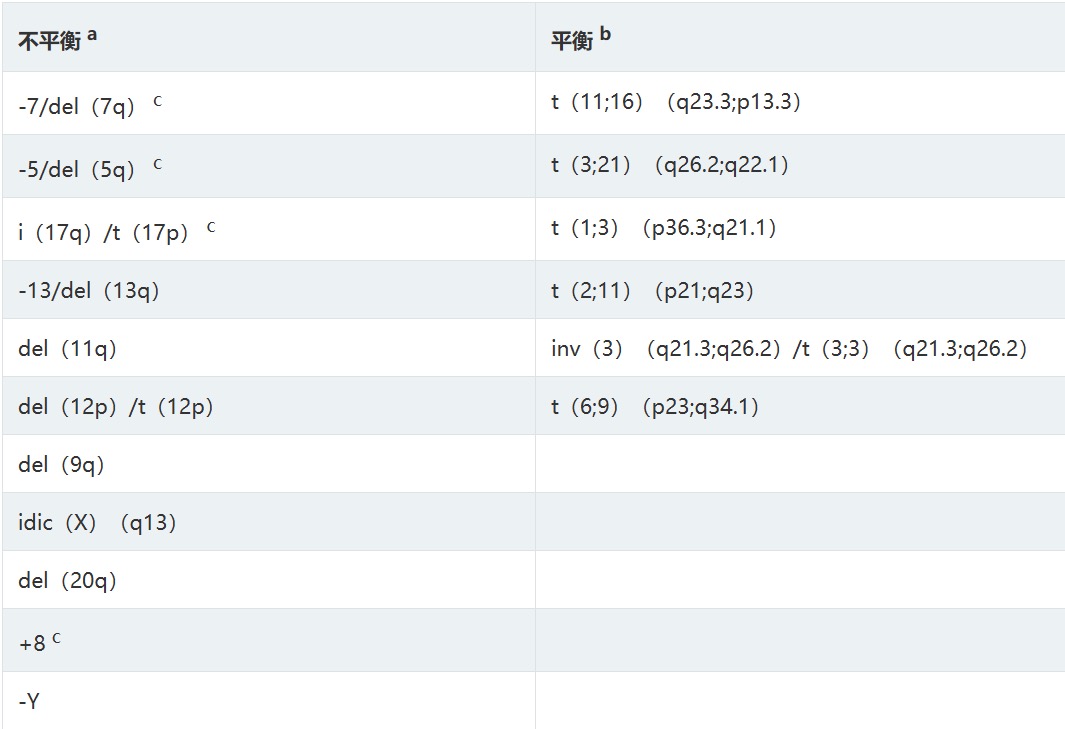Screen dimensions: 1065x729
Task: Click the del(20q) cell
Action: 67,581
